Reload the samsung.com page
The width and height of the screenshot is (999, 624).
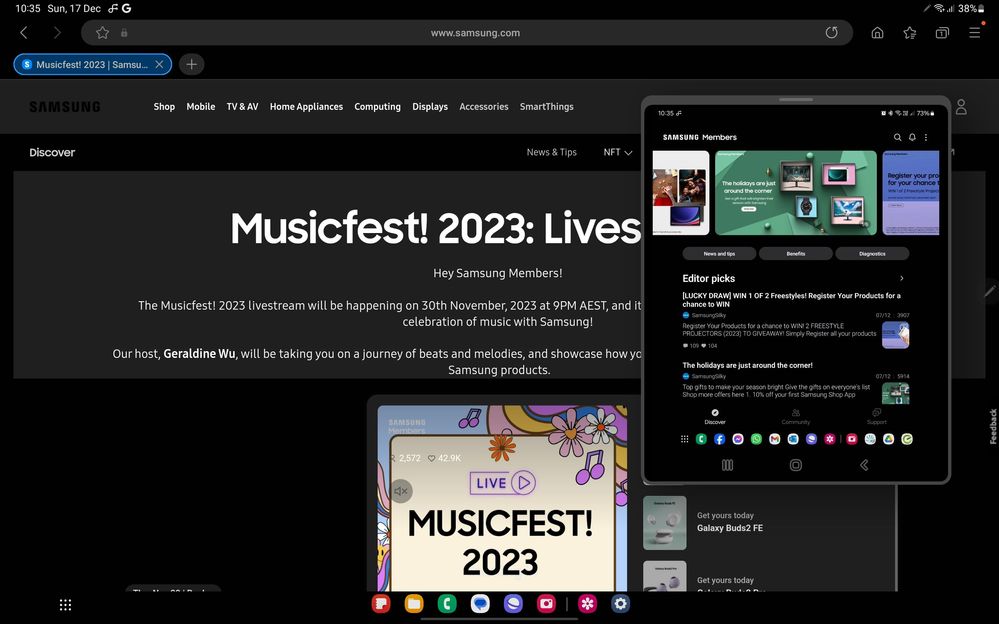pos(831,33)
